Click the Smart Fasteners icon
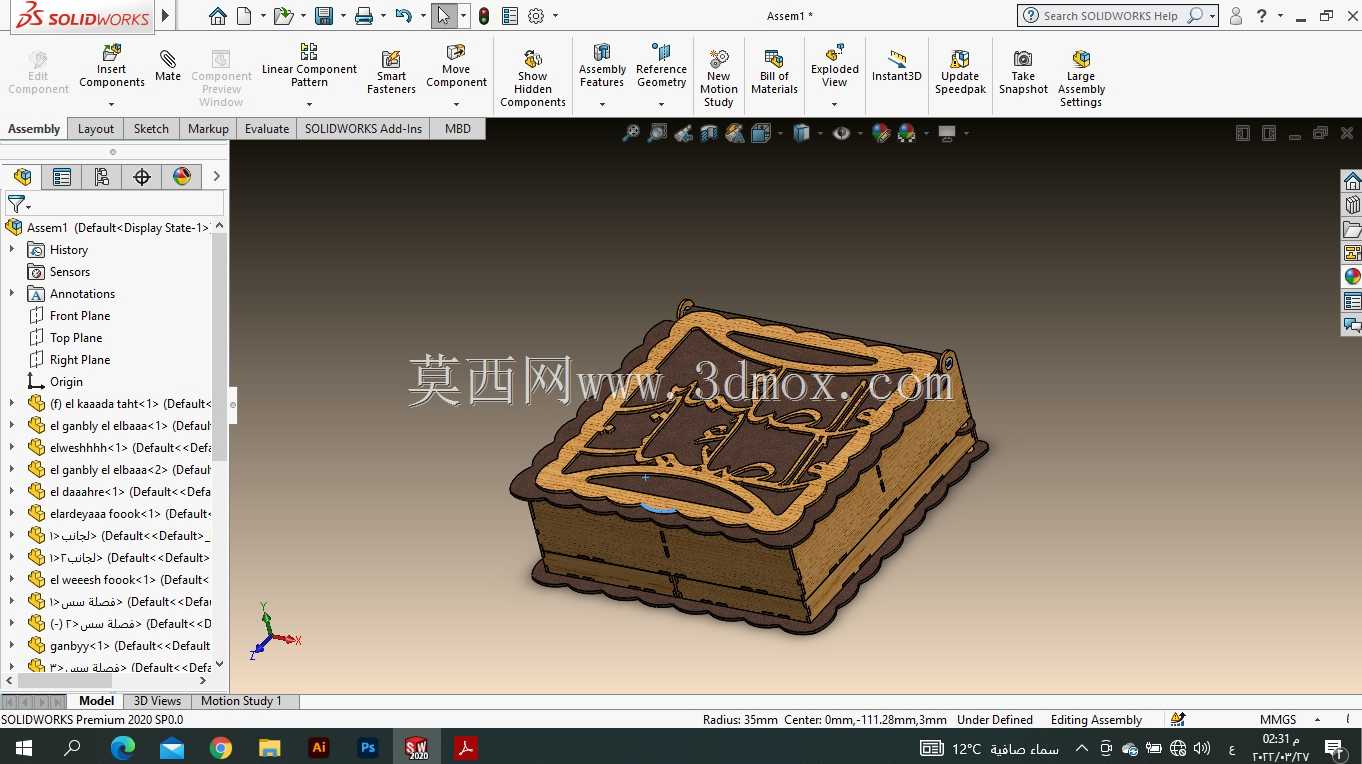This screenshot has width=1362, height=764. 391,72
